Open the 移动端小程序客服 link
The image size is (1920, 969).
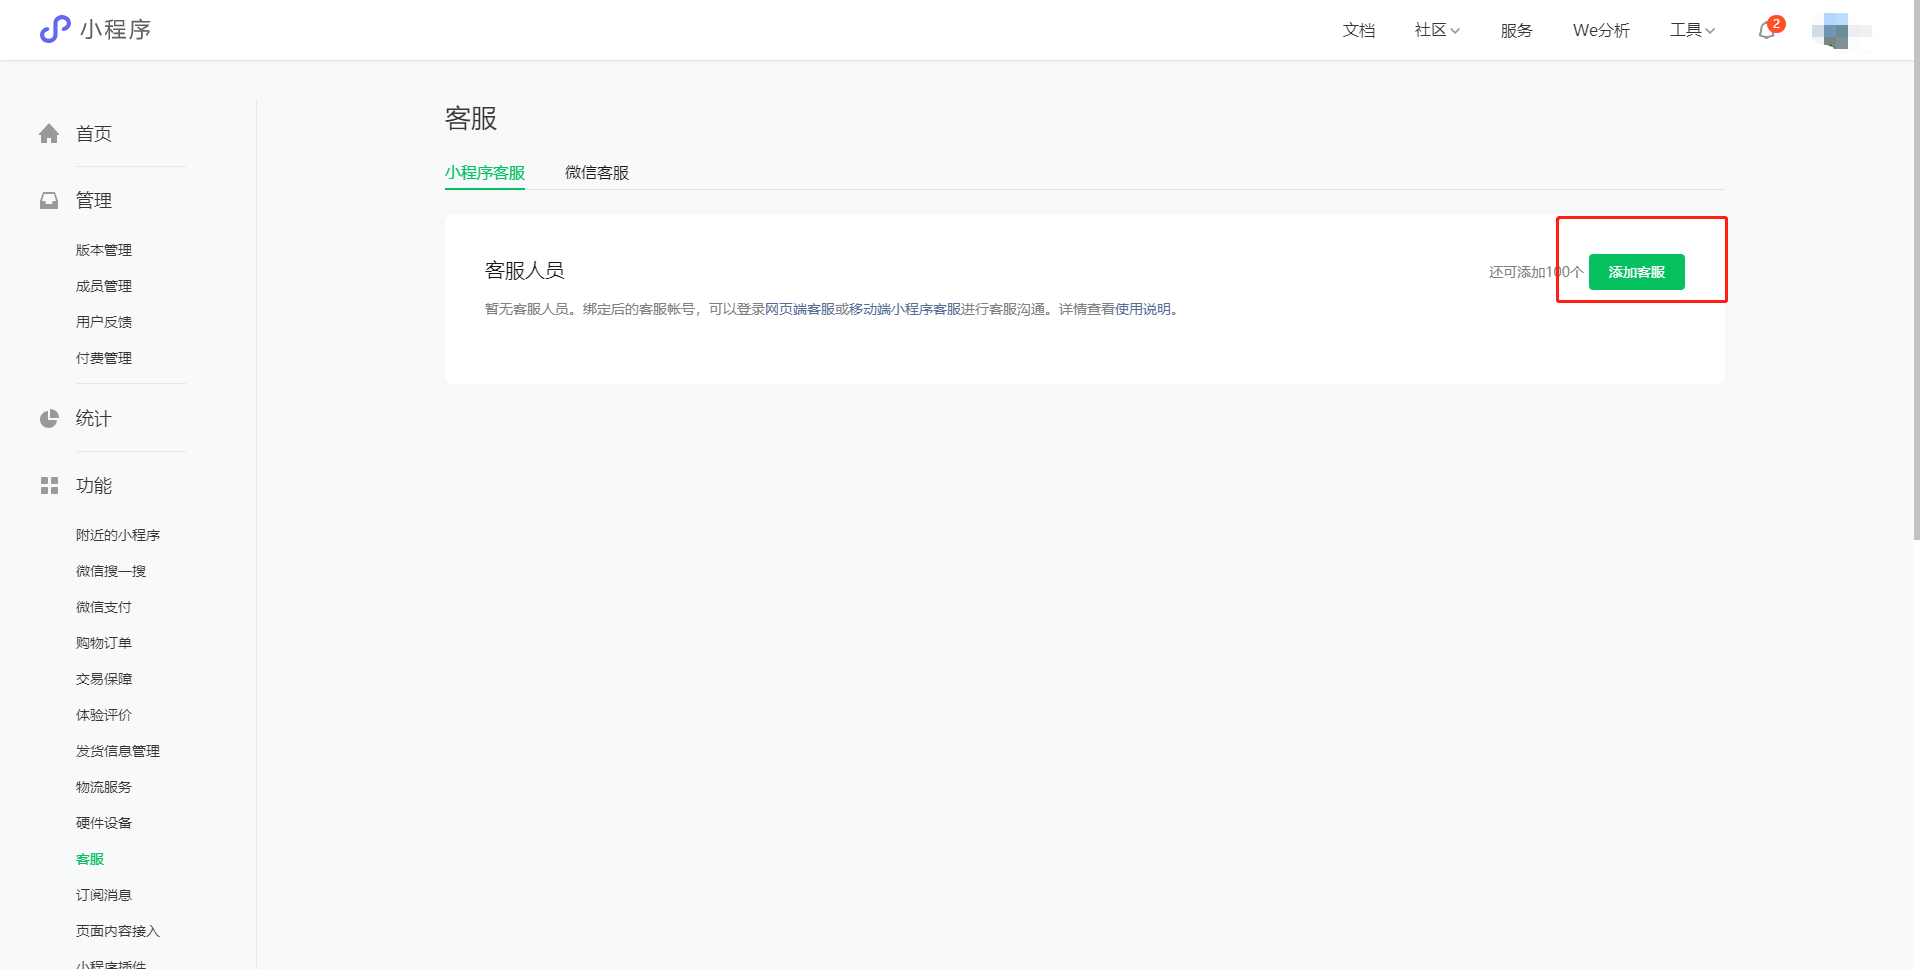(904, 310)
